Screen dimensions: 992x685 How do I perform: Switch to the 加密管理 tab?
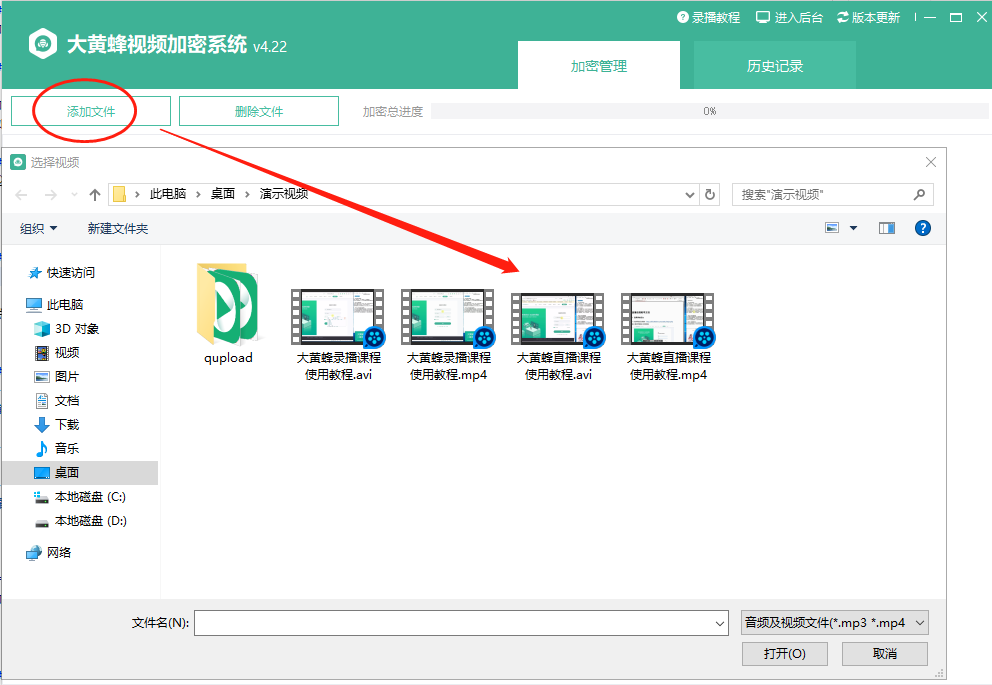598,66
